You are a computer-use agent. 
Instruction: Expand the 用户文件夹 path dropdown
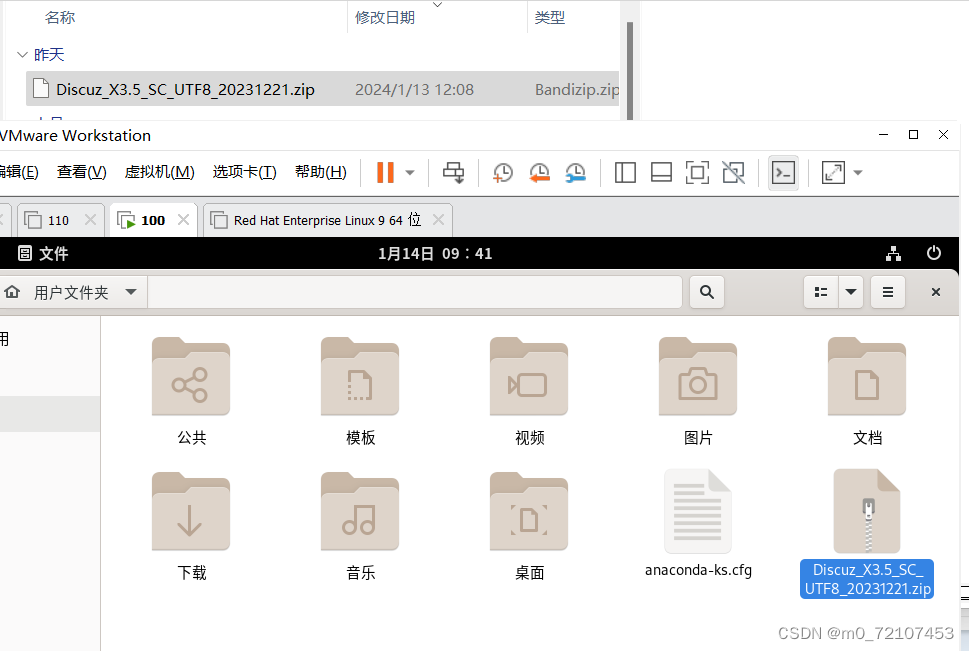tap(131, 292)
